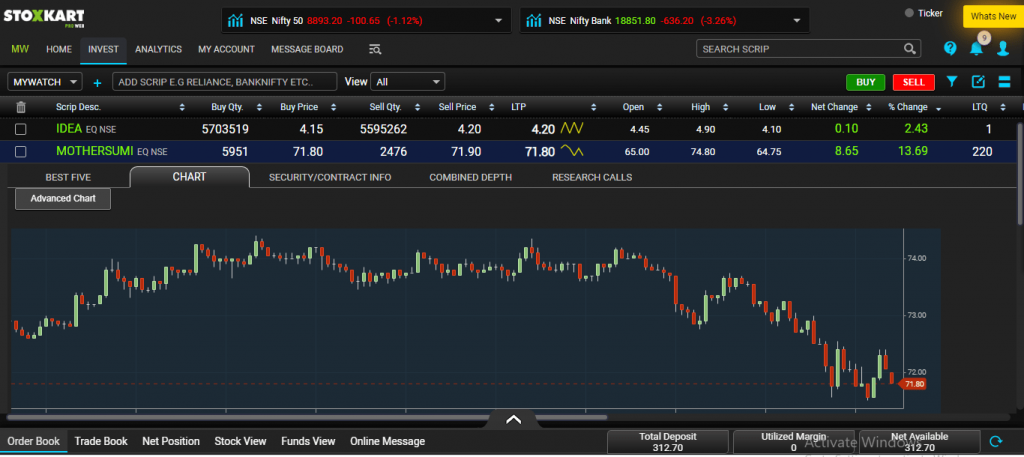Sort by Open column arrows
Viewport: 1024px width, 457px height.
(x=659, y=107)
